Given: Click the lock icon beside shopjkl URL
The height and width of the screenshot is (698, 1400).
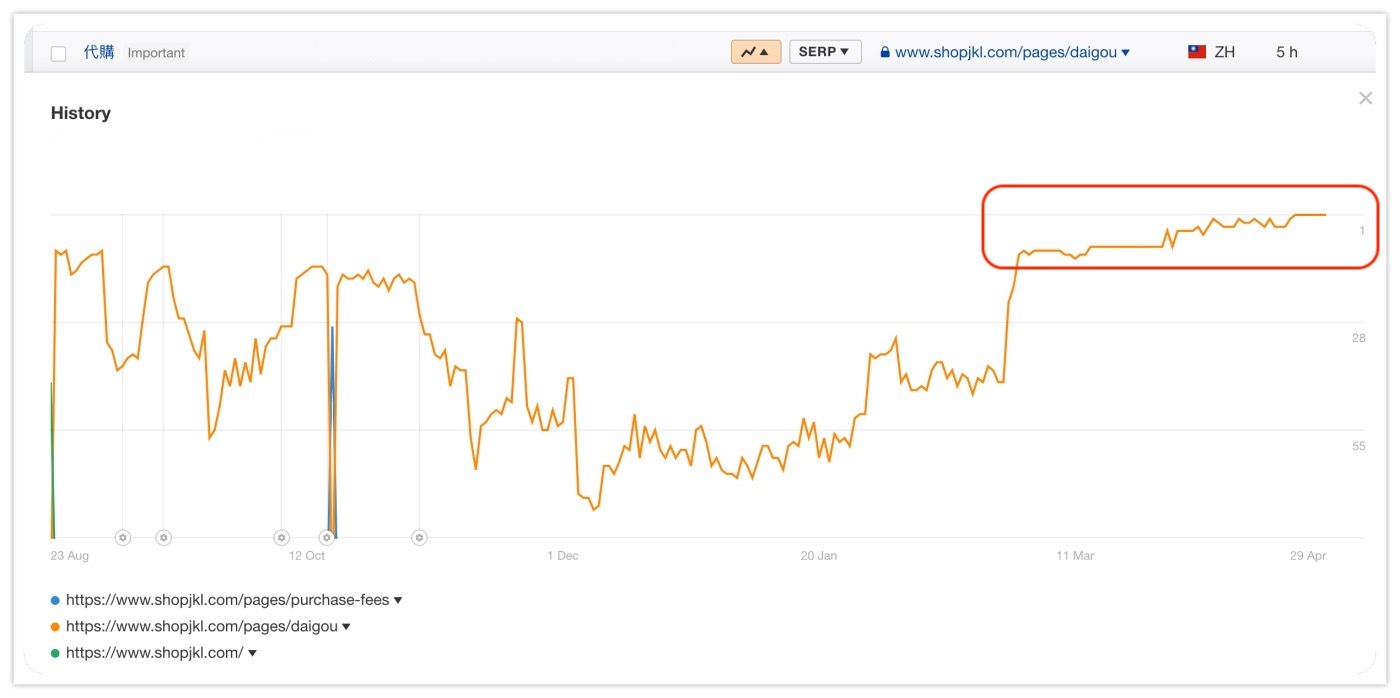Looking at the screenshot, I should [x=885, y=52].
